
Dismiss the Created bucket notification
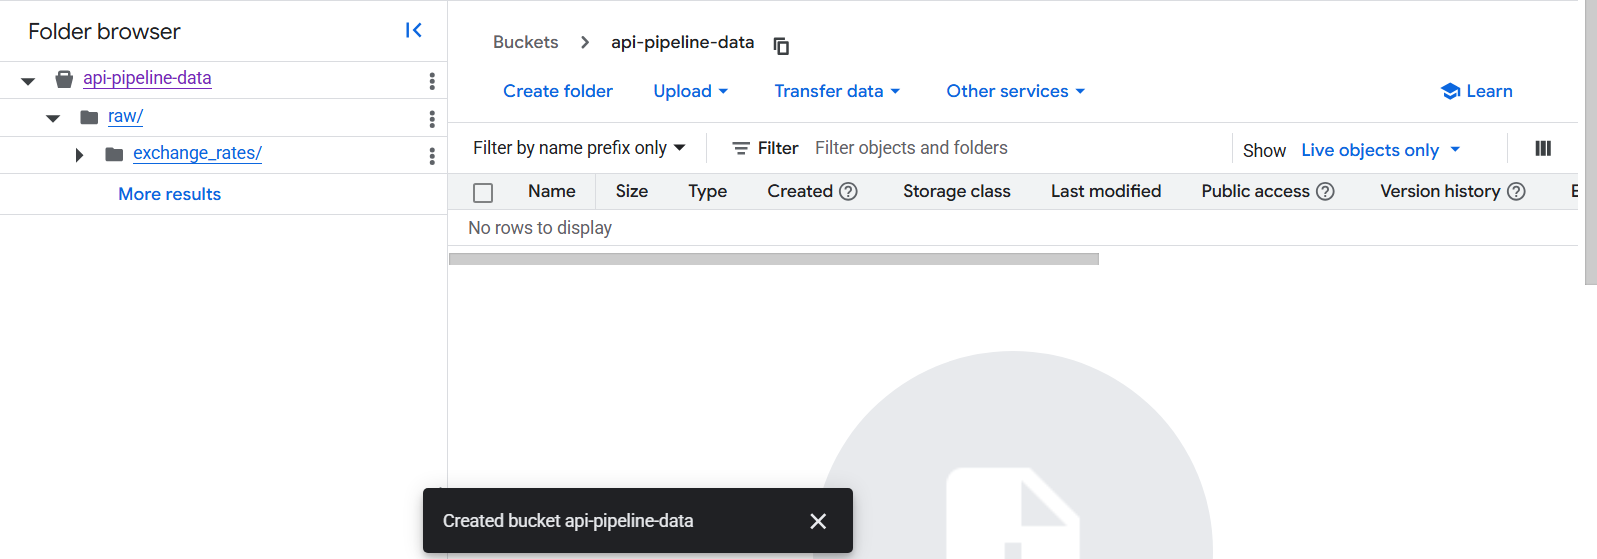click(x=818, y=521)
